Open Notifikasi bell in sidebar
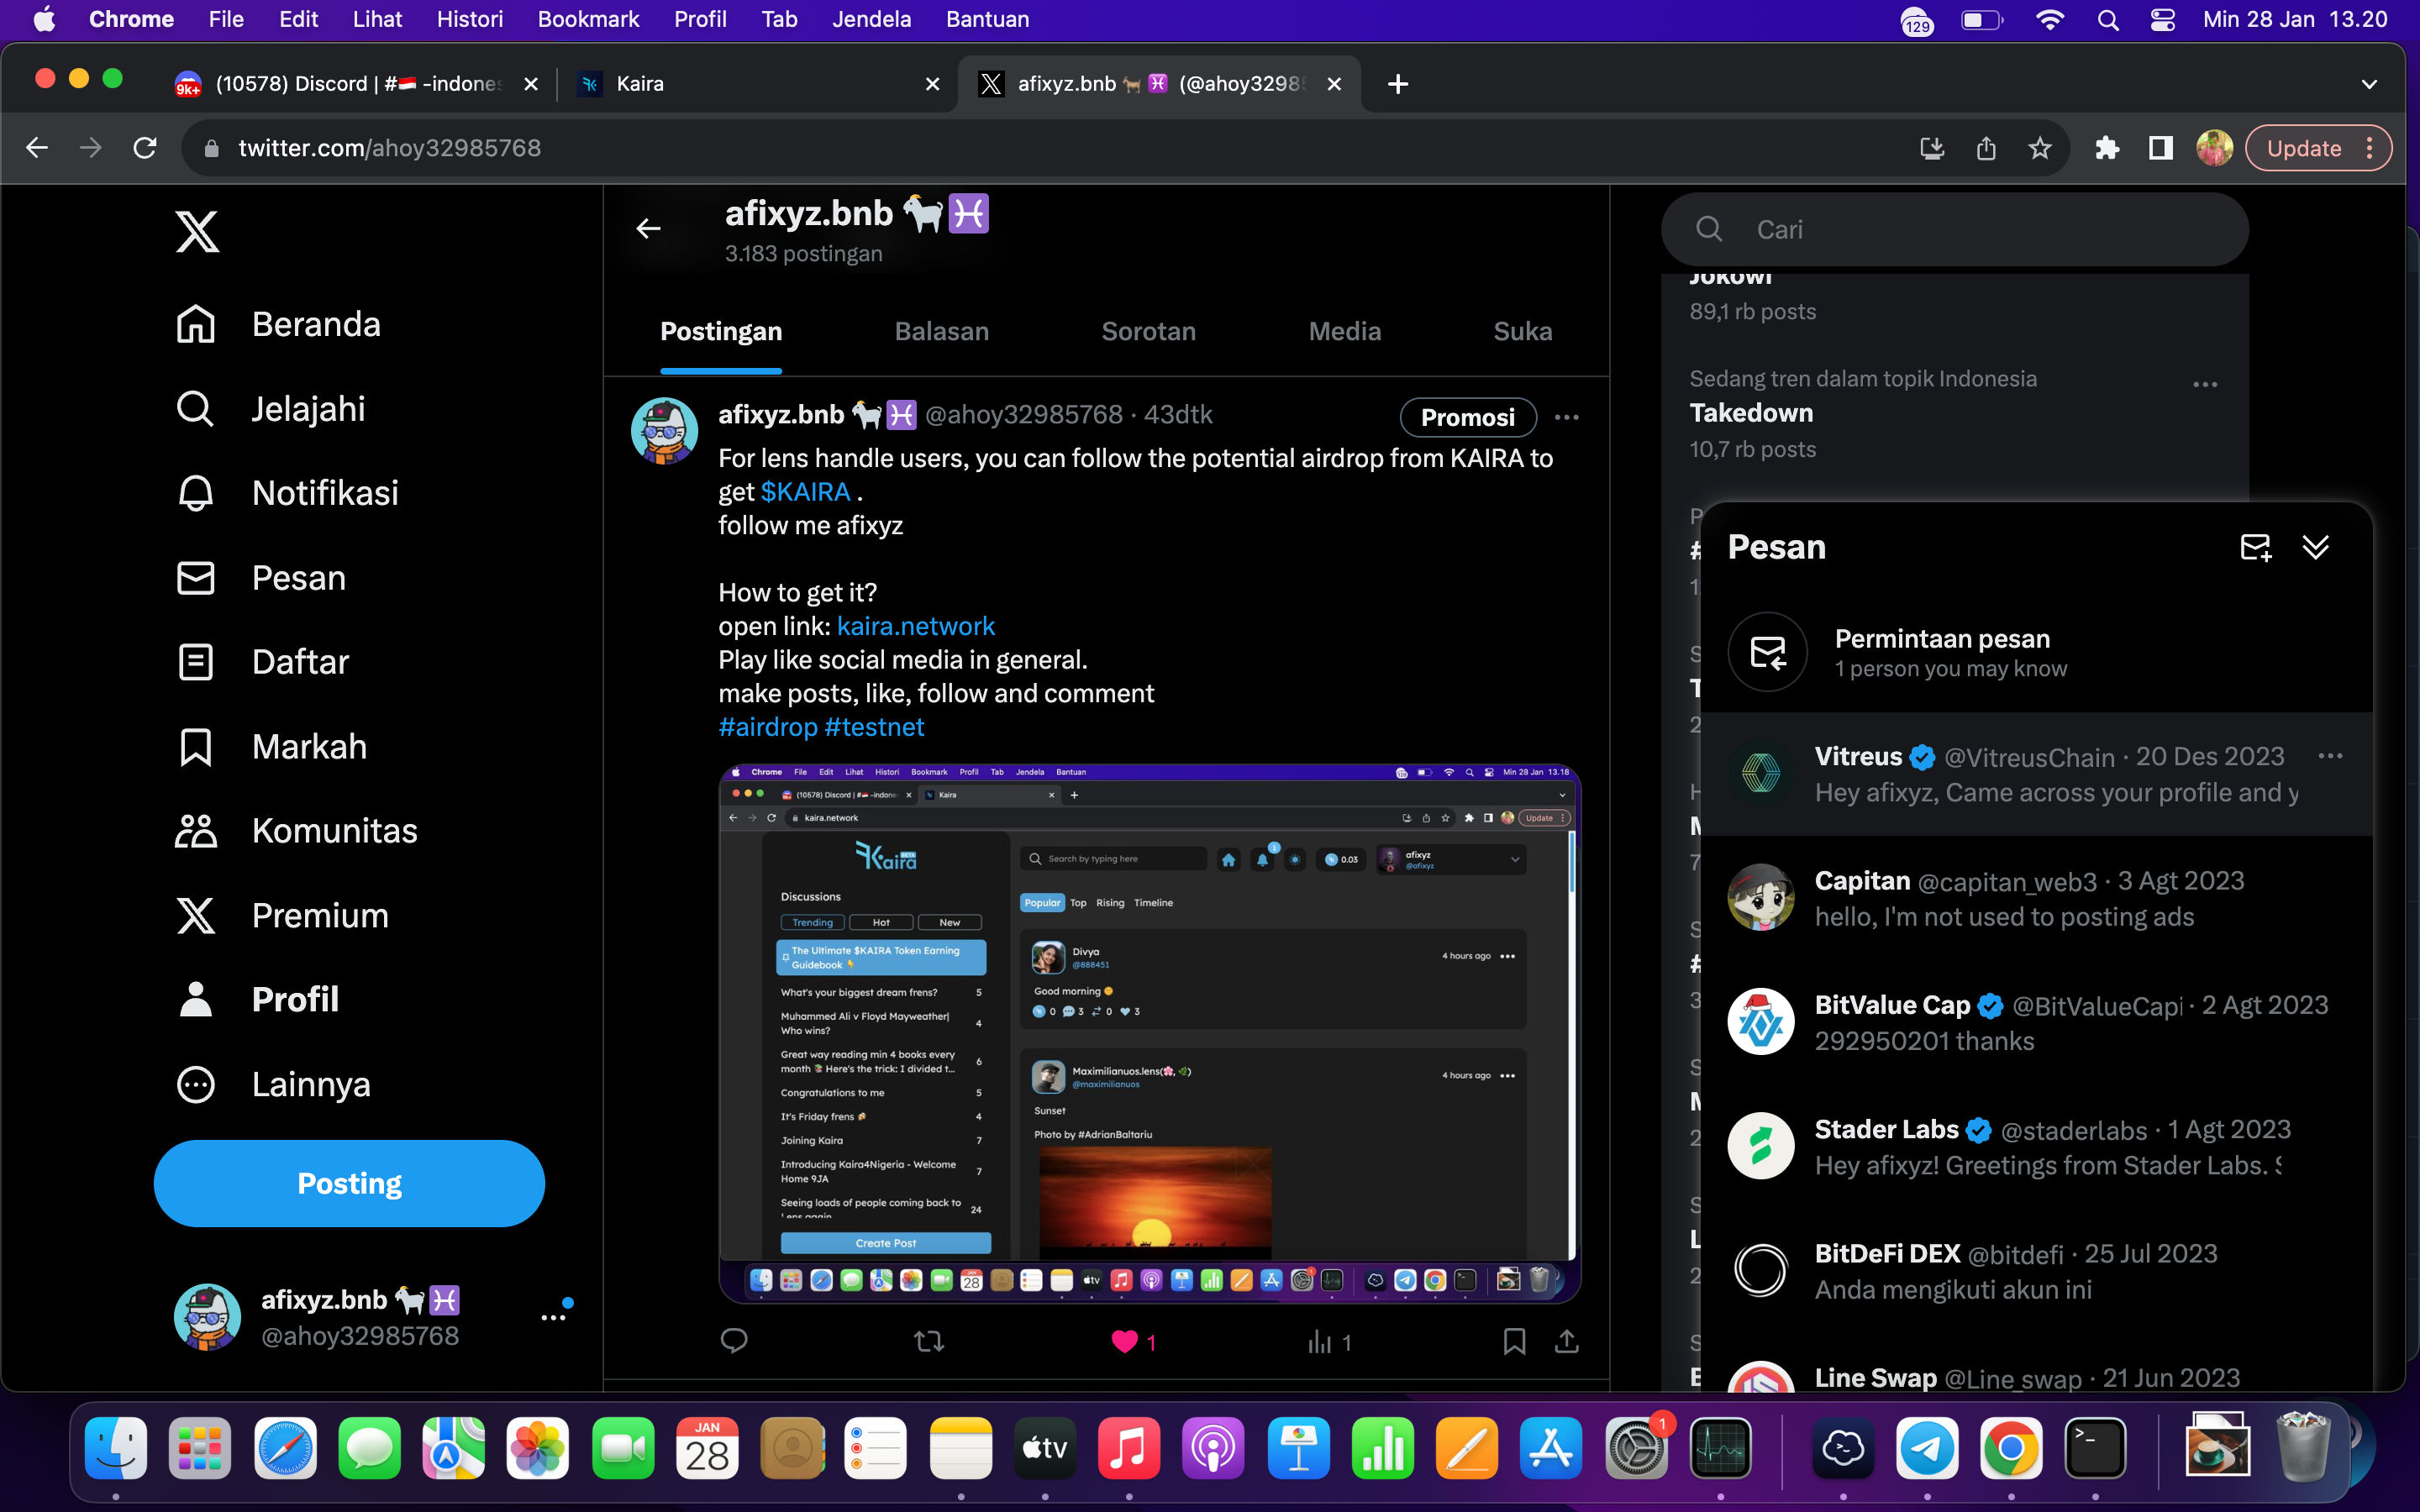Screen dimensions: 2420x1512 coord(286,492)
